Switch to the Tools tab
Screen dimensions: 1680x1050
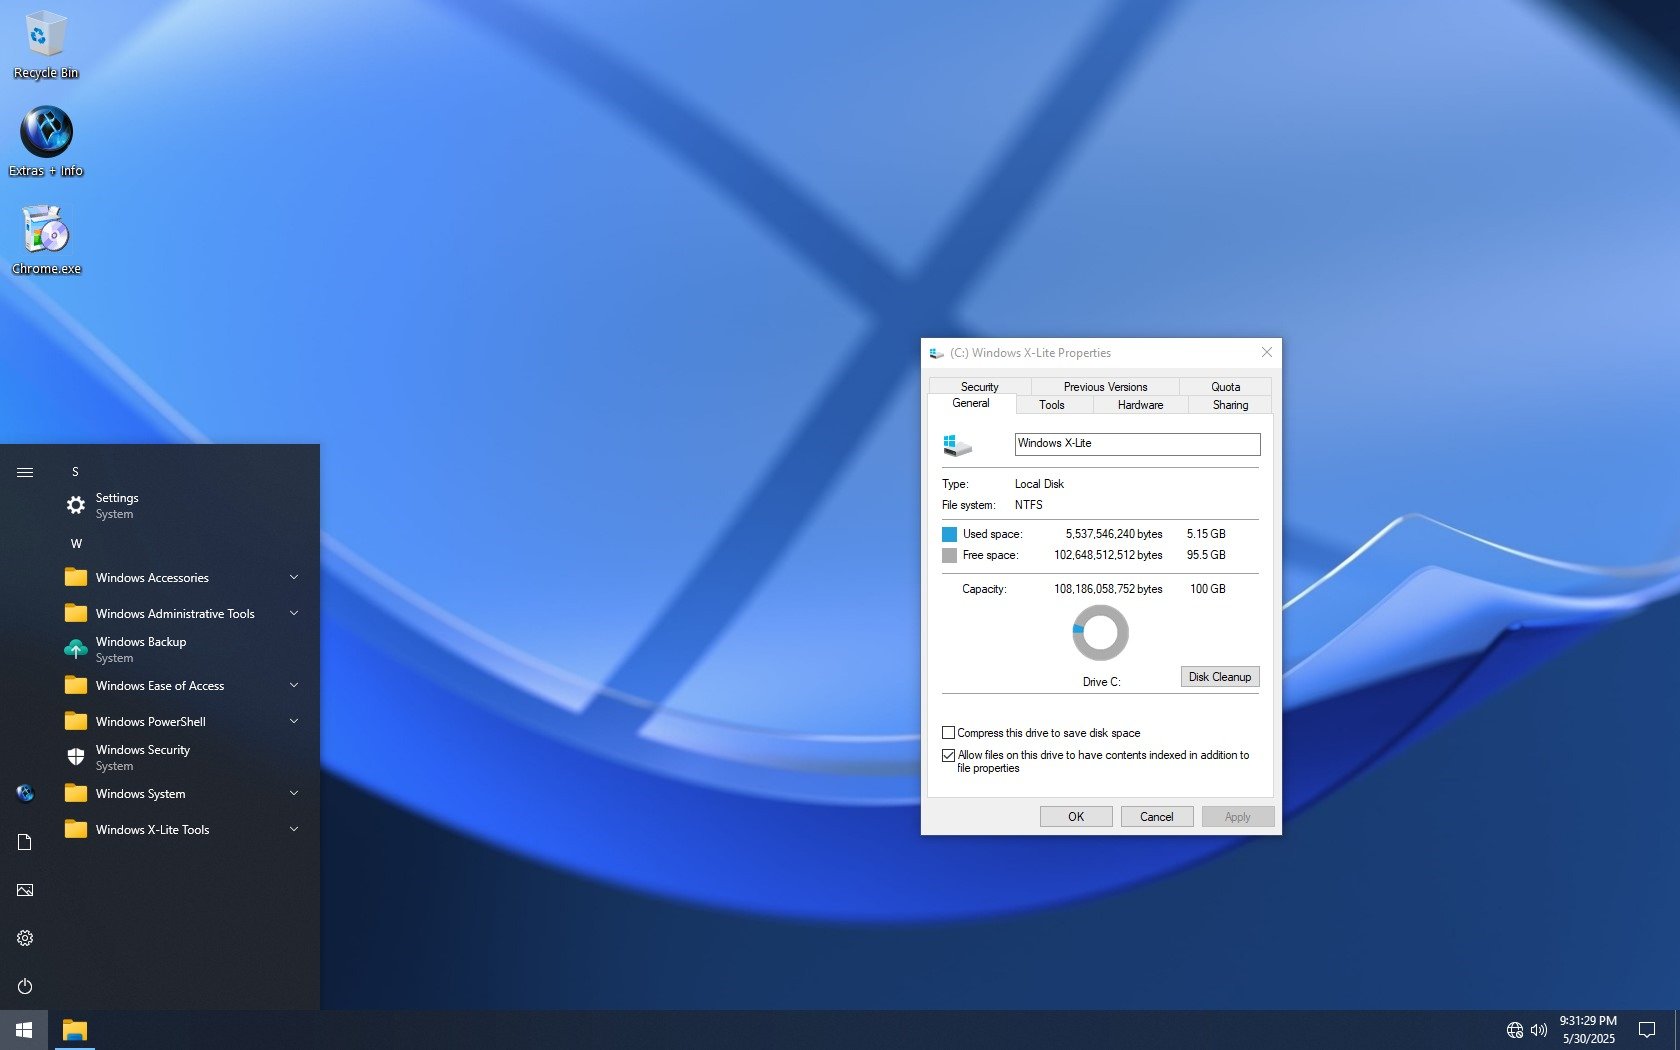point(1051,405)
